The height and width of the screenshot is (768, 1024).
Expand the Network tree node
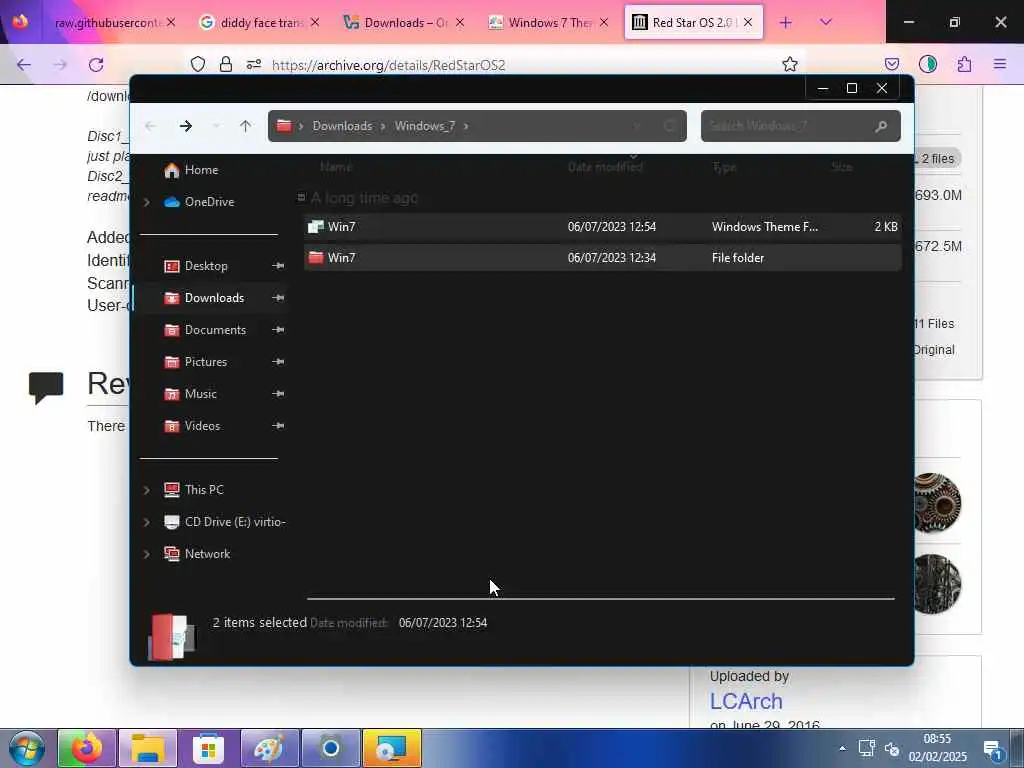(147, 554)
